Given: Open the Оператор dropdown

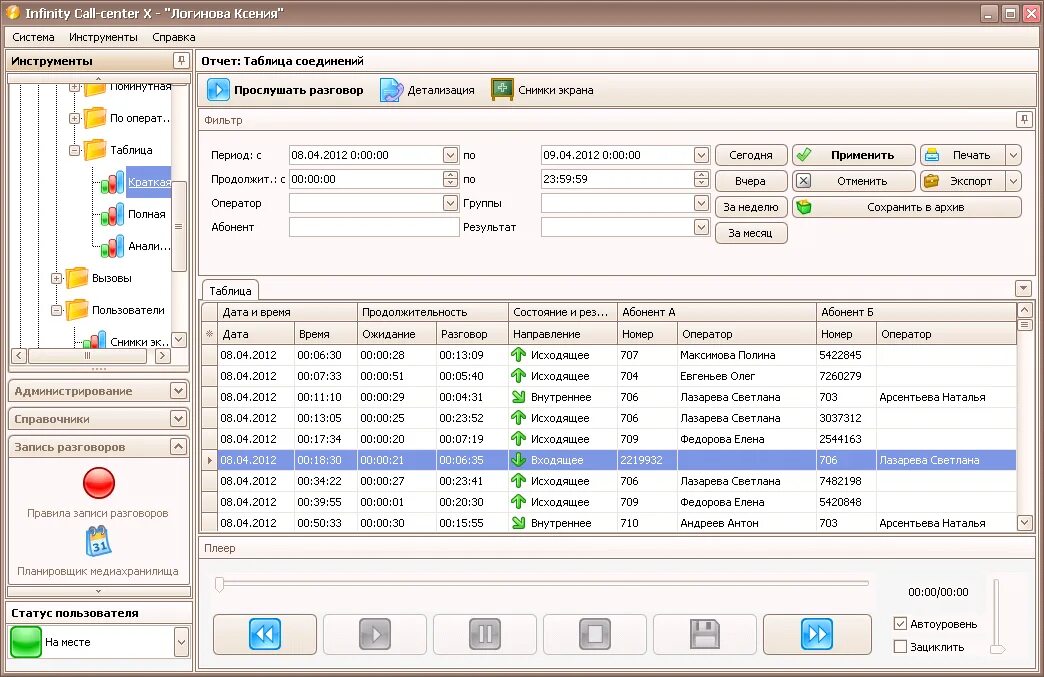Looking at the screenshot, I should point(450,203).
